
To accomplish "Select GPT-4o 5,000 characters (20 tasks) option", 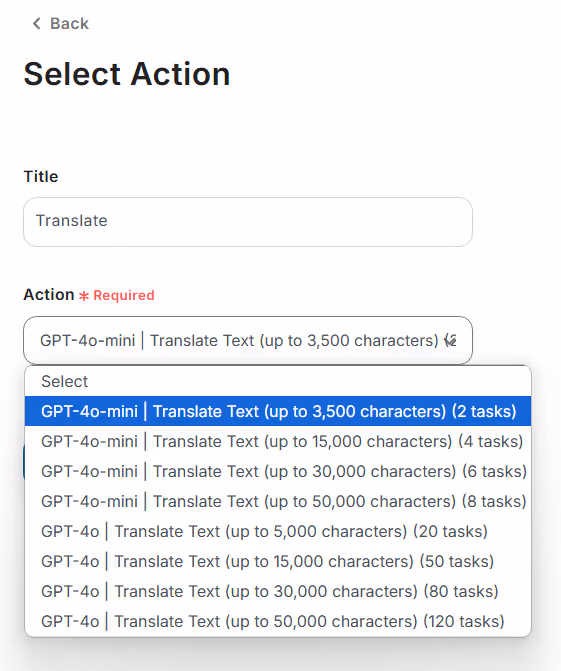I will click(278, 531).
